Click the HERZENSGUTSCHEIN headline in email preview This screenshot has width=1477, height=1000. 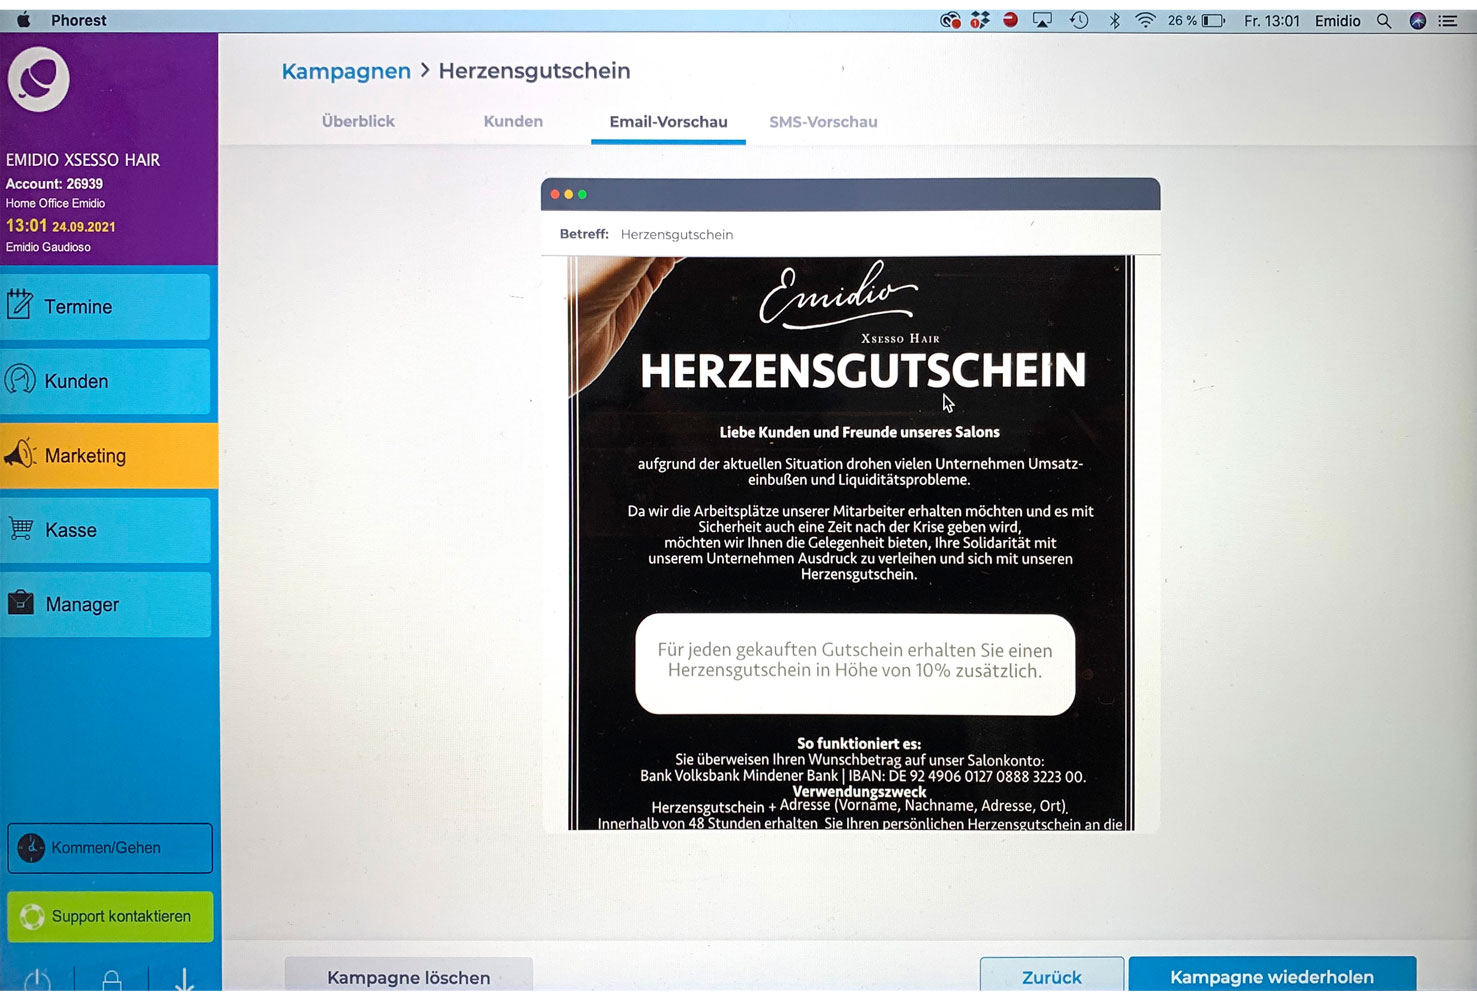(863, 370)
